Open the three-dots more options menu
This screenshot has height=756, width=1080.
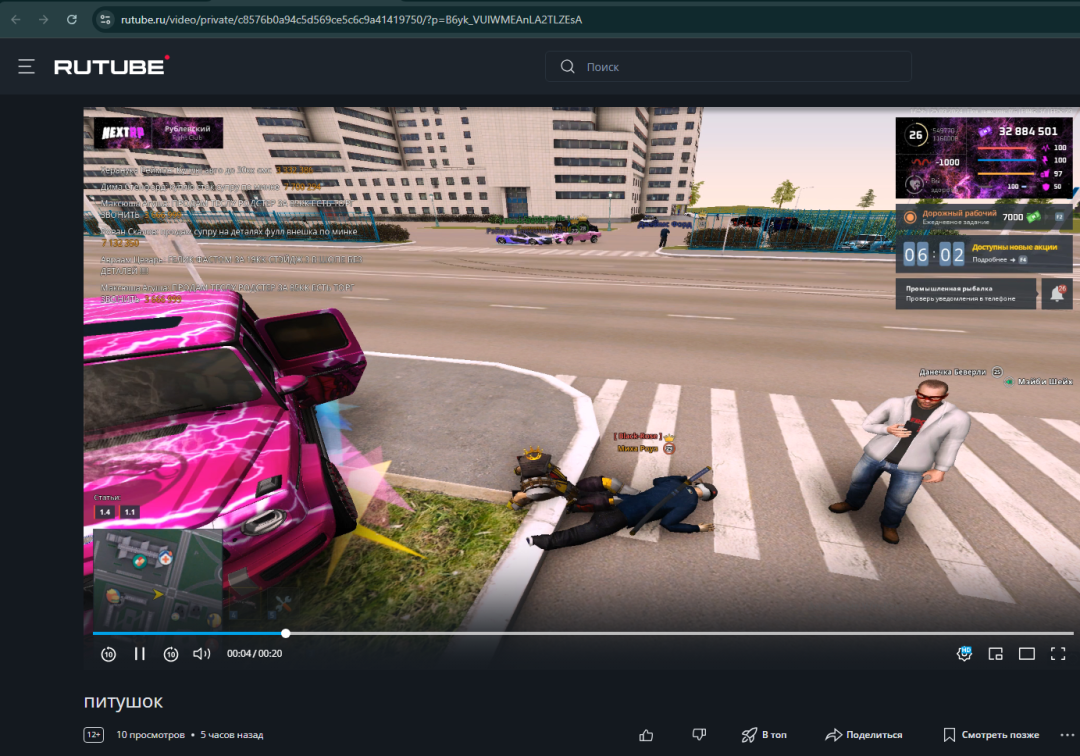tap(1067, 735)
